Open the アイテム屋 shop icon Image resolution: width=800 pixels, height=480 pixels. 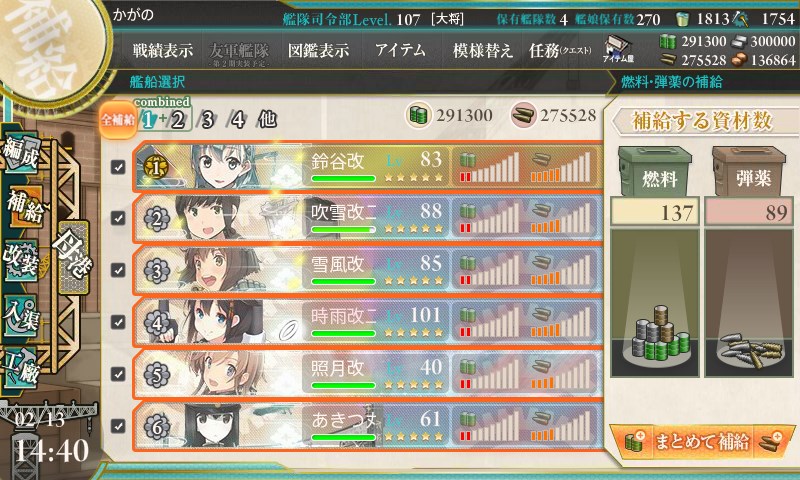click(x=618, y=49)
